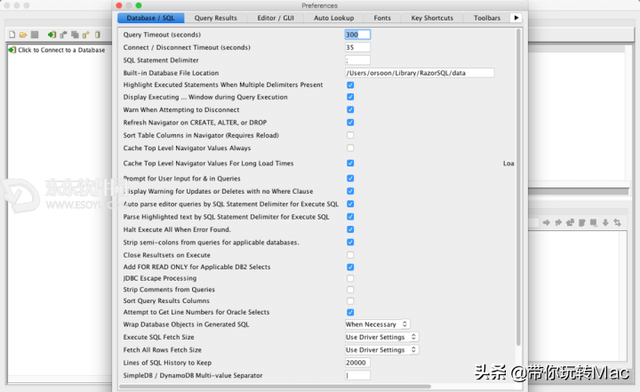
Task: Click the 'Query Timeout (seconds)' label
Action: point(162,35)
